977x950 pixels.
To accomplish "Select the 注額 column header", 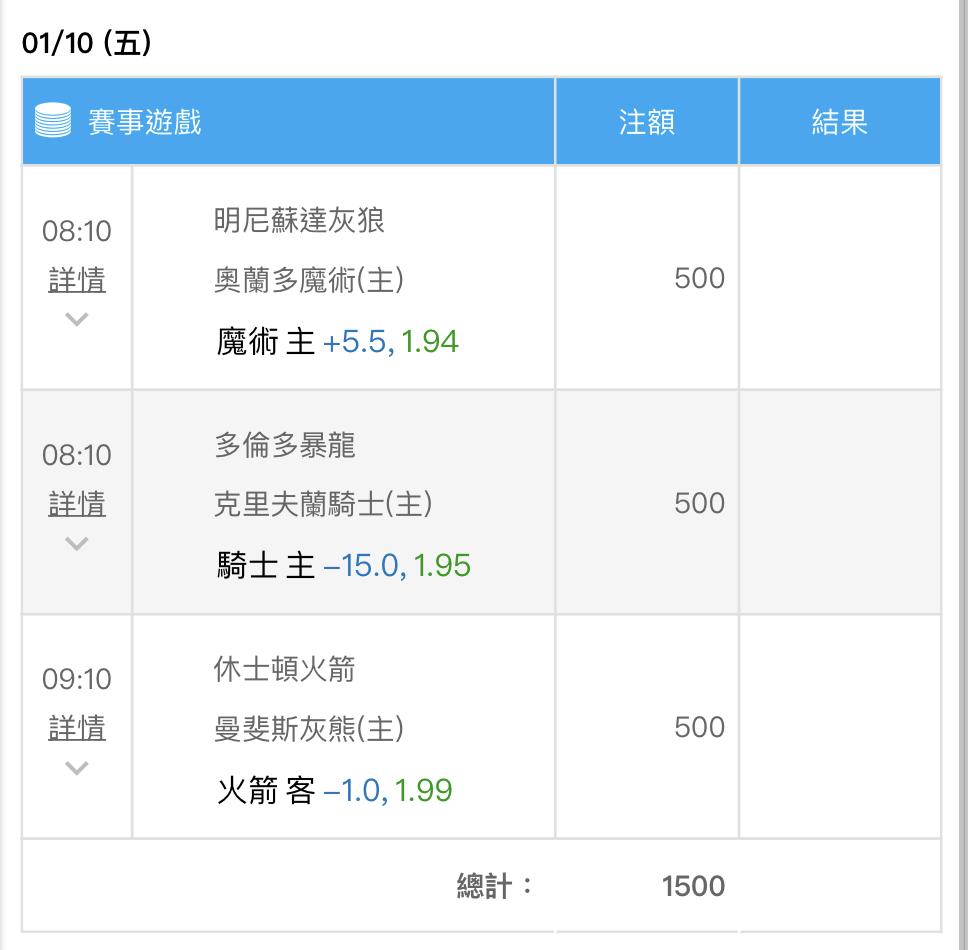I will click(x=646, y=121).
